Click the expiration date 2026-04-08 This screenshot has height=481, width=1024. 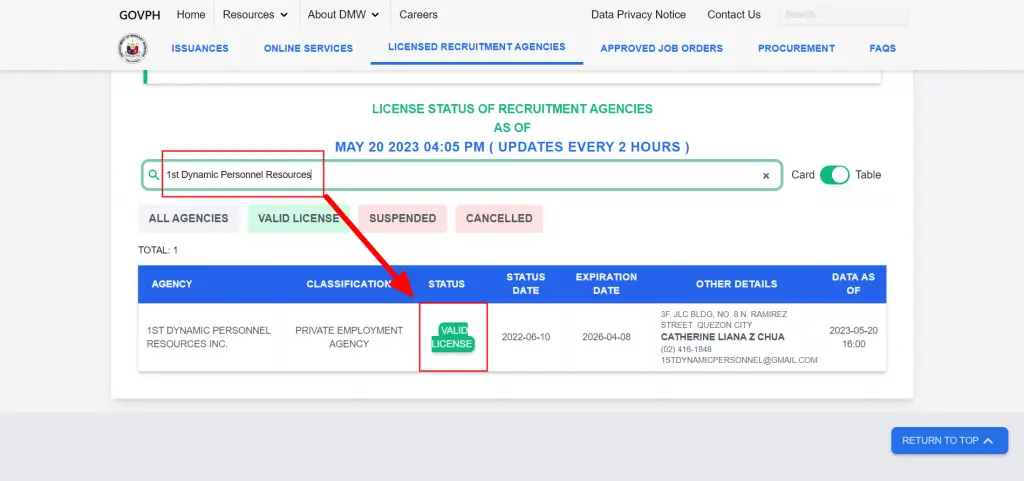click(x=607, y=337)
